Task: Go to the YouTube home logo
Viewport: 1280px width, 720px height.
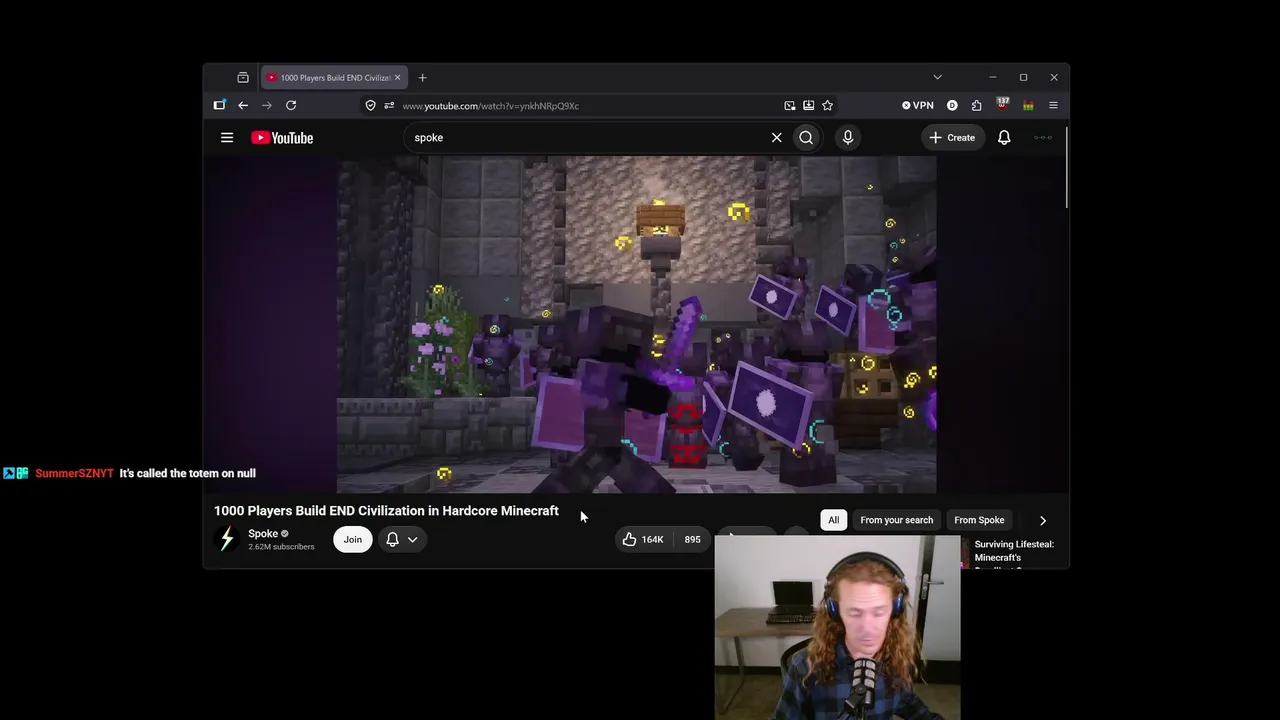Action: 282,138
